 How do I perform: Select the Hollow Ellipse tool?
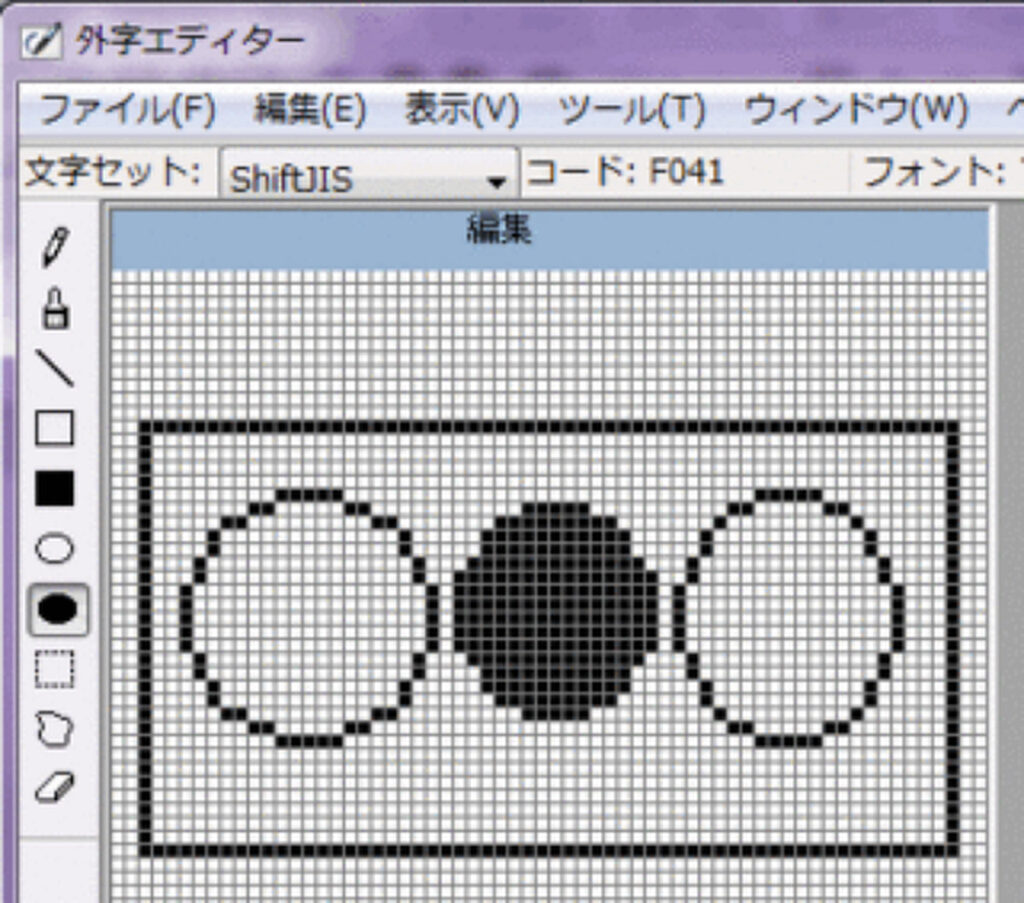pos(54,548)
